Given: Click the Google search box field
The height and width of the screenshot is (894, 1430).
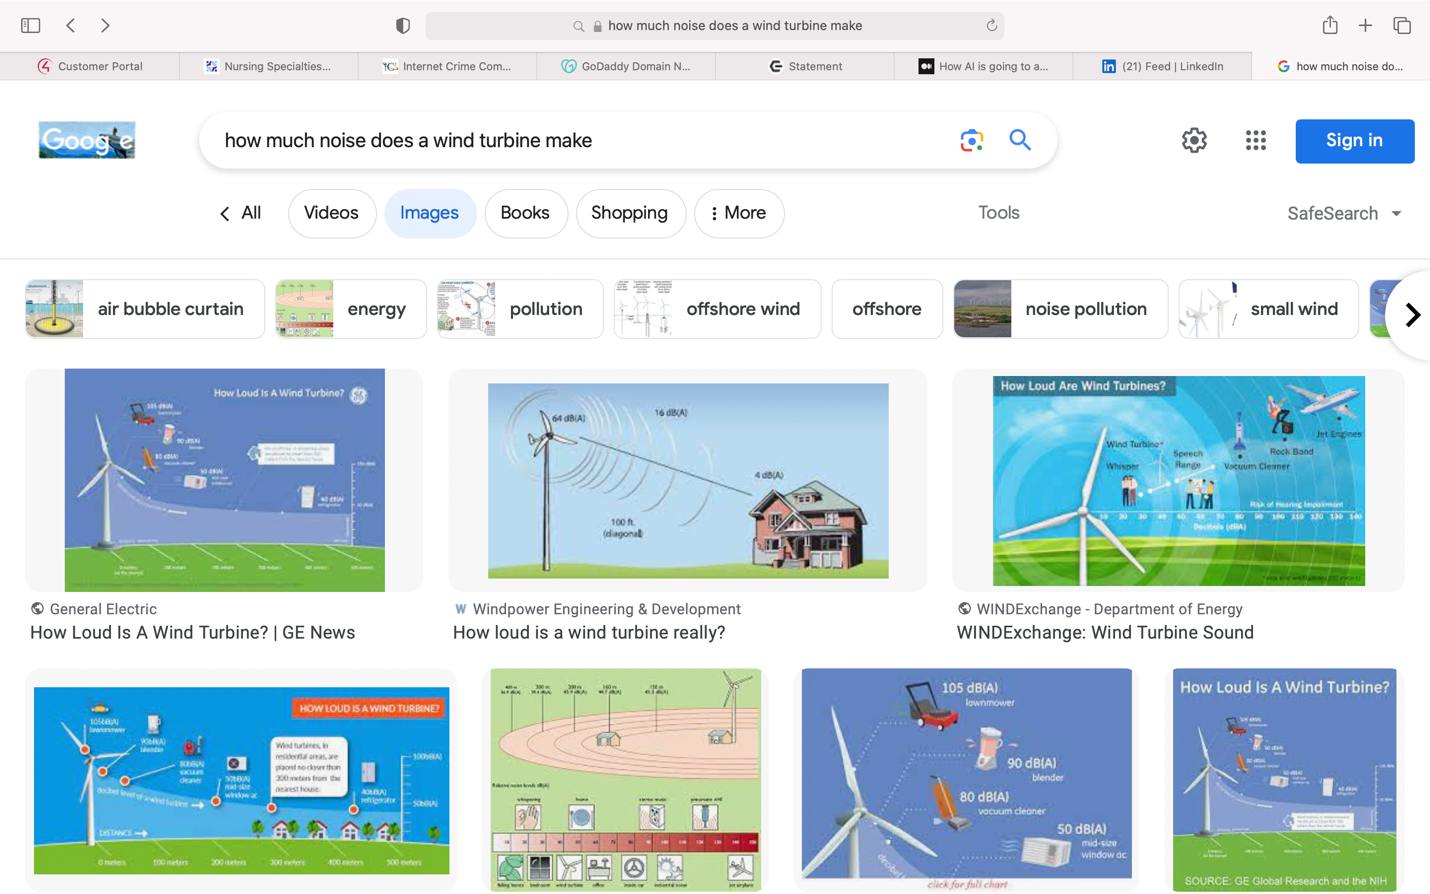Looking at the screenshot, I should pyautogui.click(x=628, y=140).
